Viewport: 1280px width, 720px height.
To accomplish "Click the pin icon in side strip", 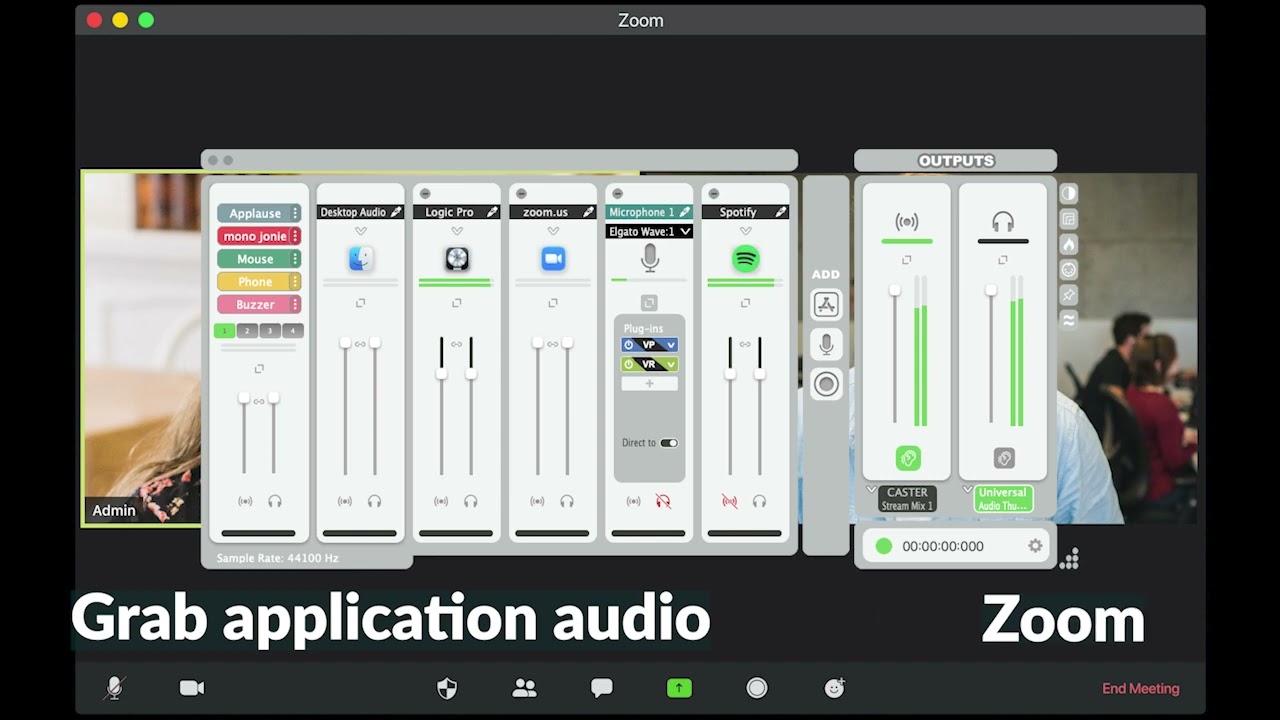I will (1068, 295).
